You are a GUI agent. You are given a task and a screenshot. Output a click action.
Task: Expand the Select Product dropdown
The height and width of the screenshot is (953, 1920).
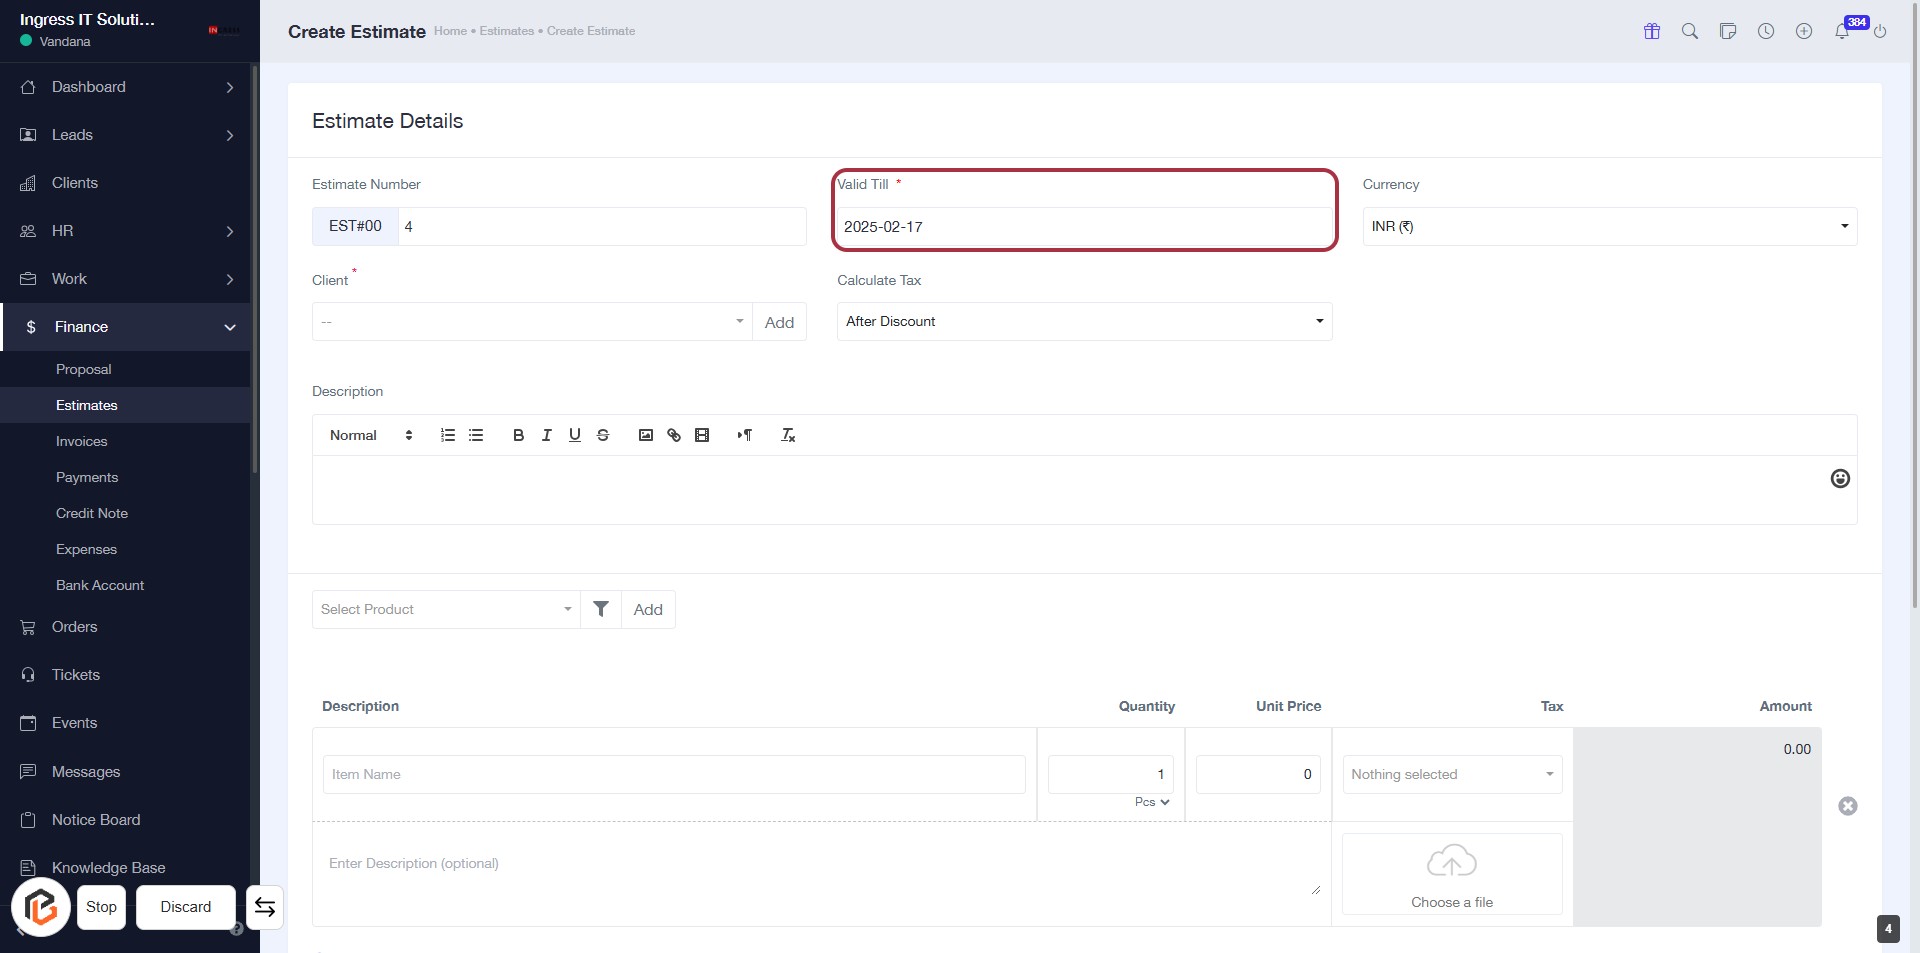(446, 610)
